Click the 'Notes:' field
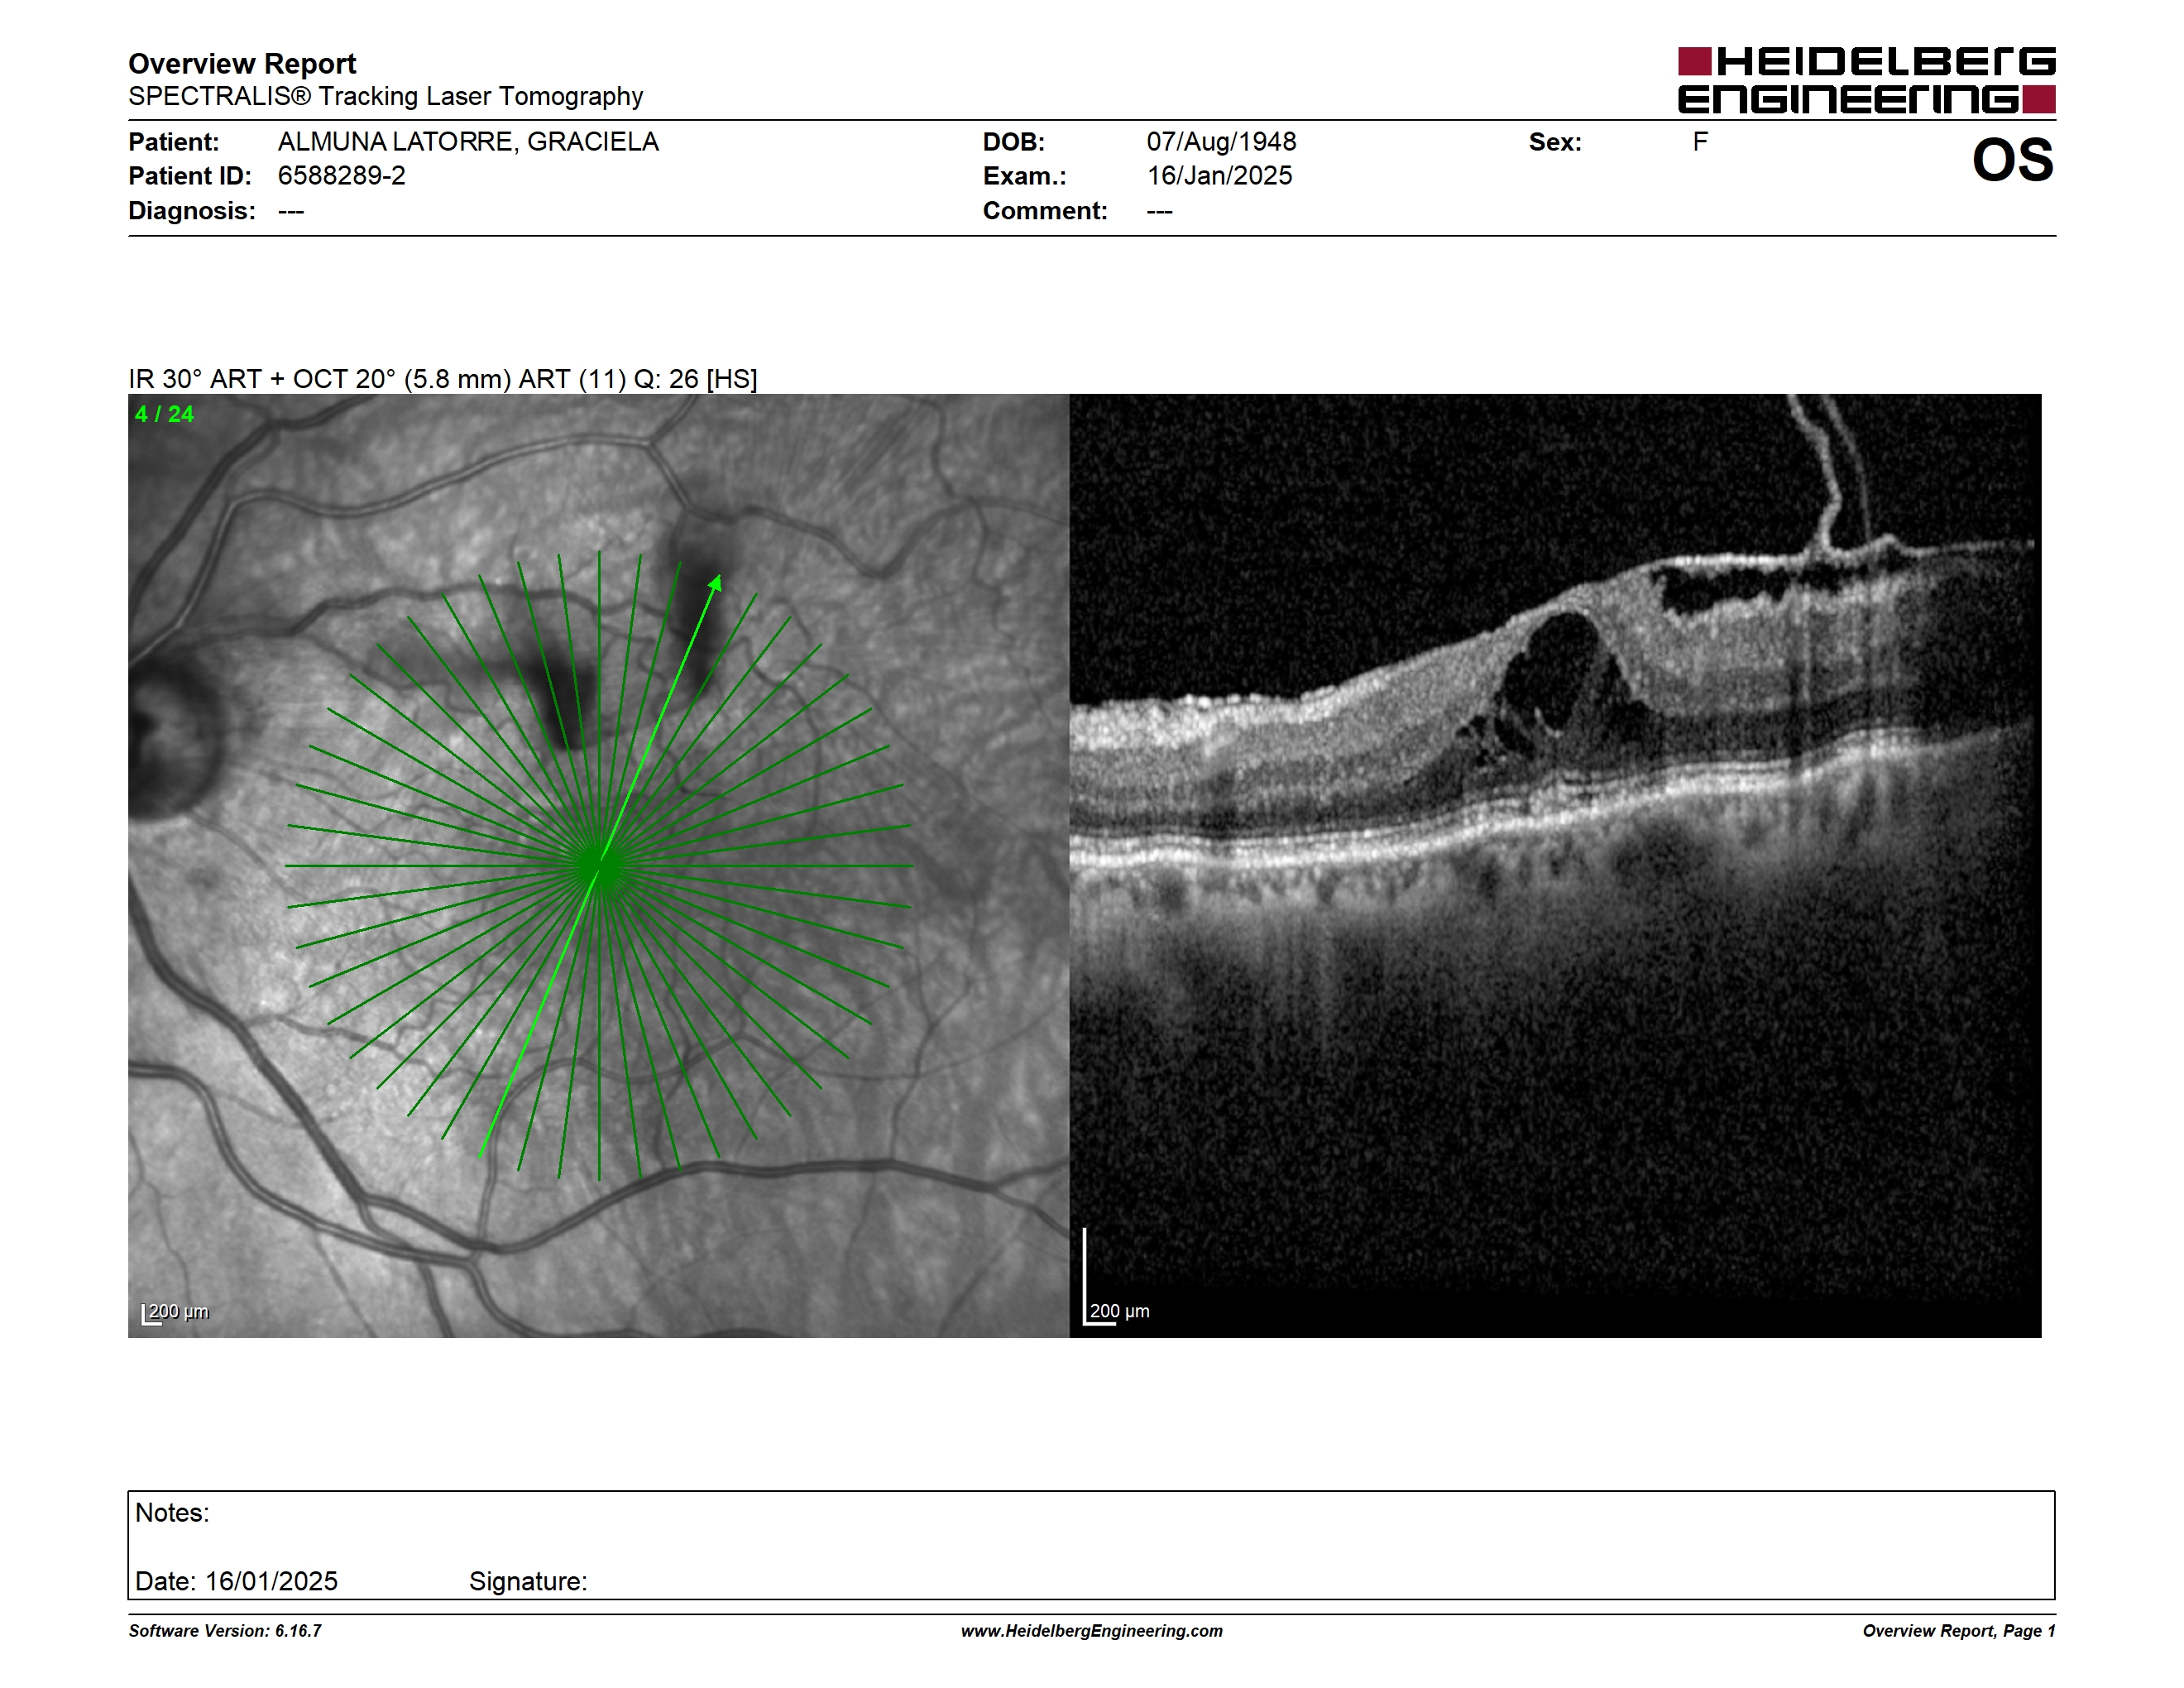Screen dimensions: 2184x1688 1091,1545
